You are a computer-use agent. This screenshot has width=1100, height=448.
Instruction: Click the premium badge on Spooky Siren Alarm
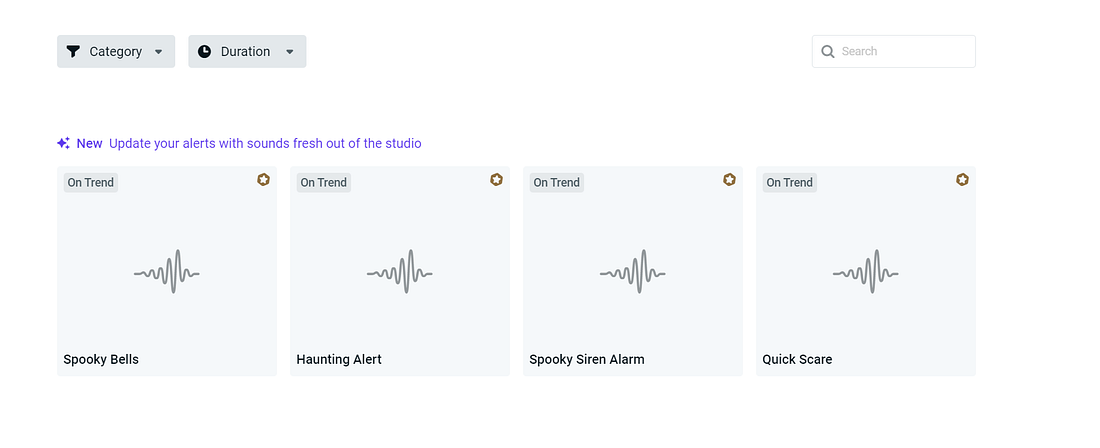point(729,180)
